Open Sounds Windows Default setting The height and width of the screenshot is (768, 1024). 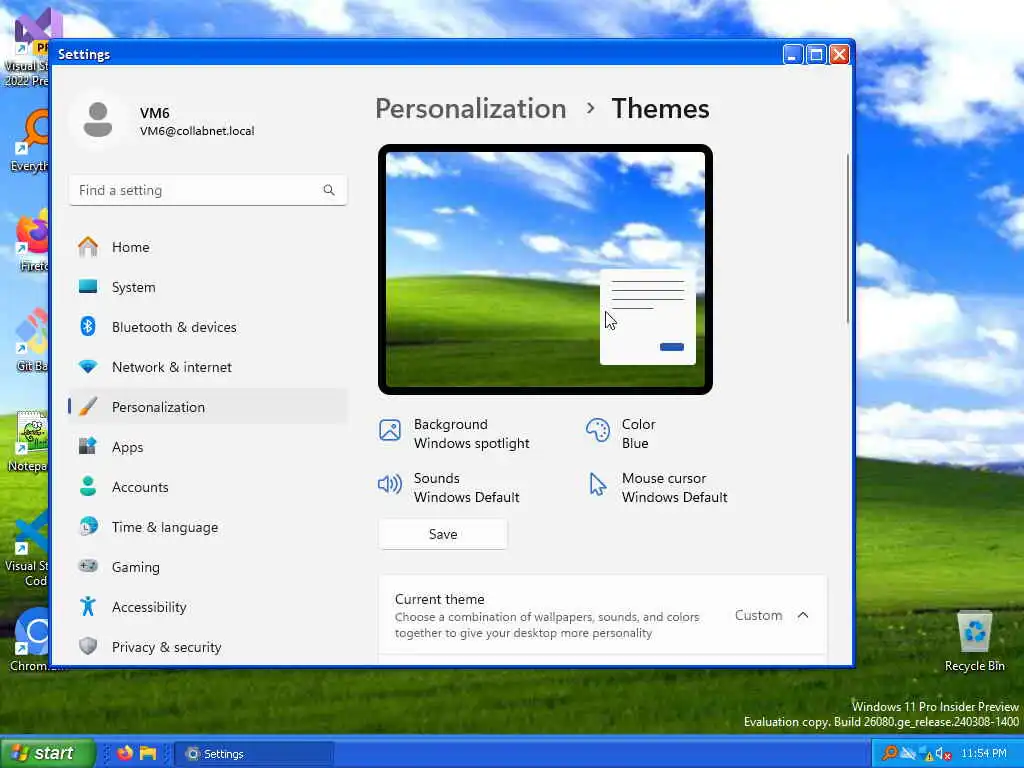click(449, 487)
